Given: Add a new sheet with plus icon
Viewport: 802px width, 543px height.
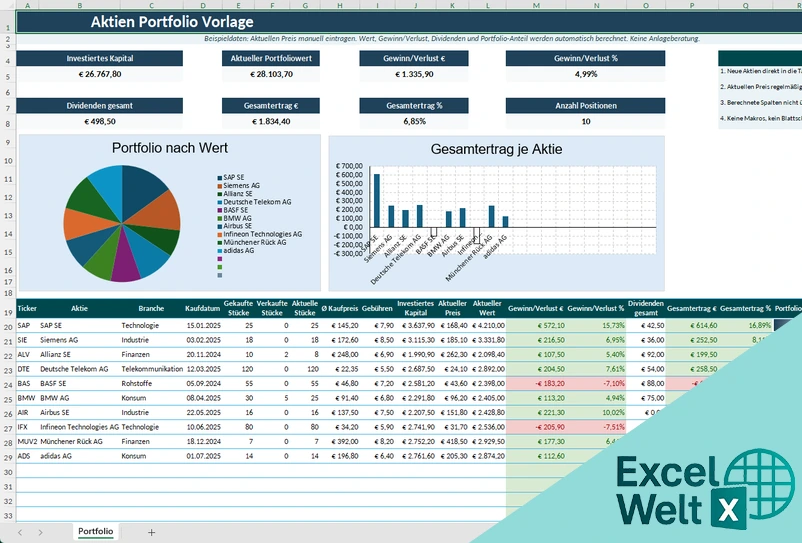Looking at the screenshot, I should tap(151, 532).
